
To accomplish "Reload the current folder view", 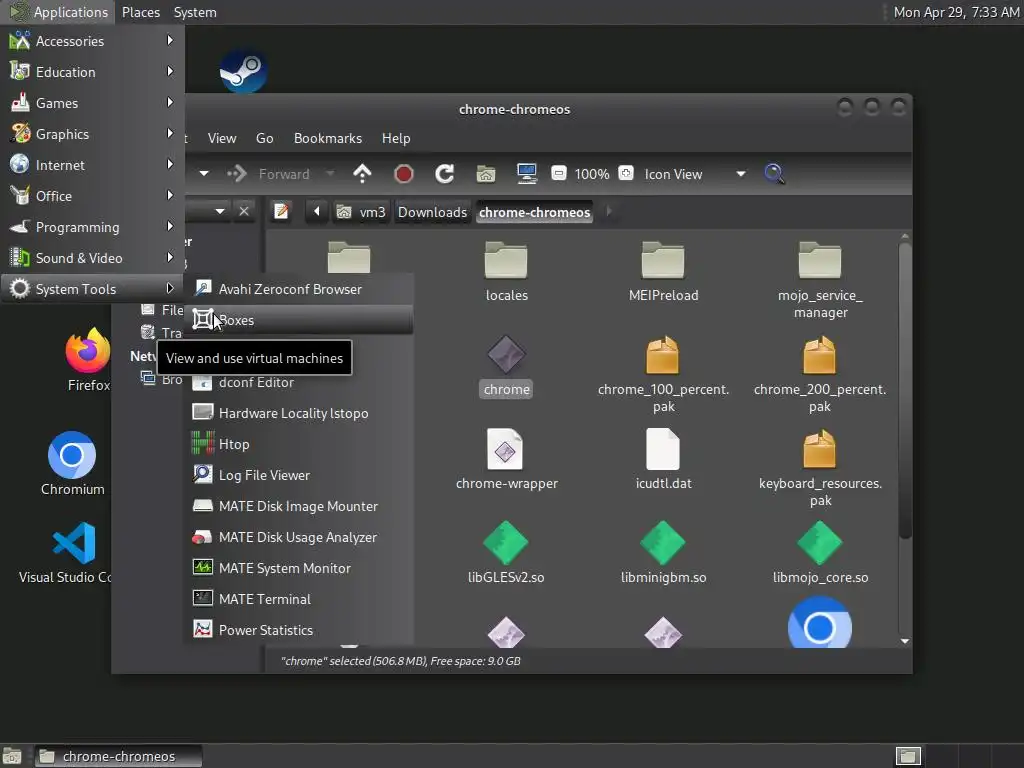I will point(445,174).
